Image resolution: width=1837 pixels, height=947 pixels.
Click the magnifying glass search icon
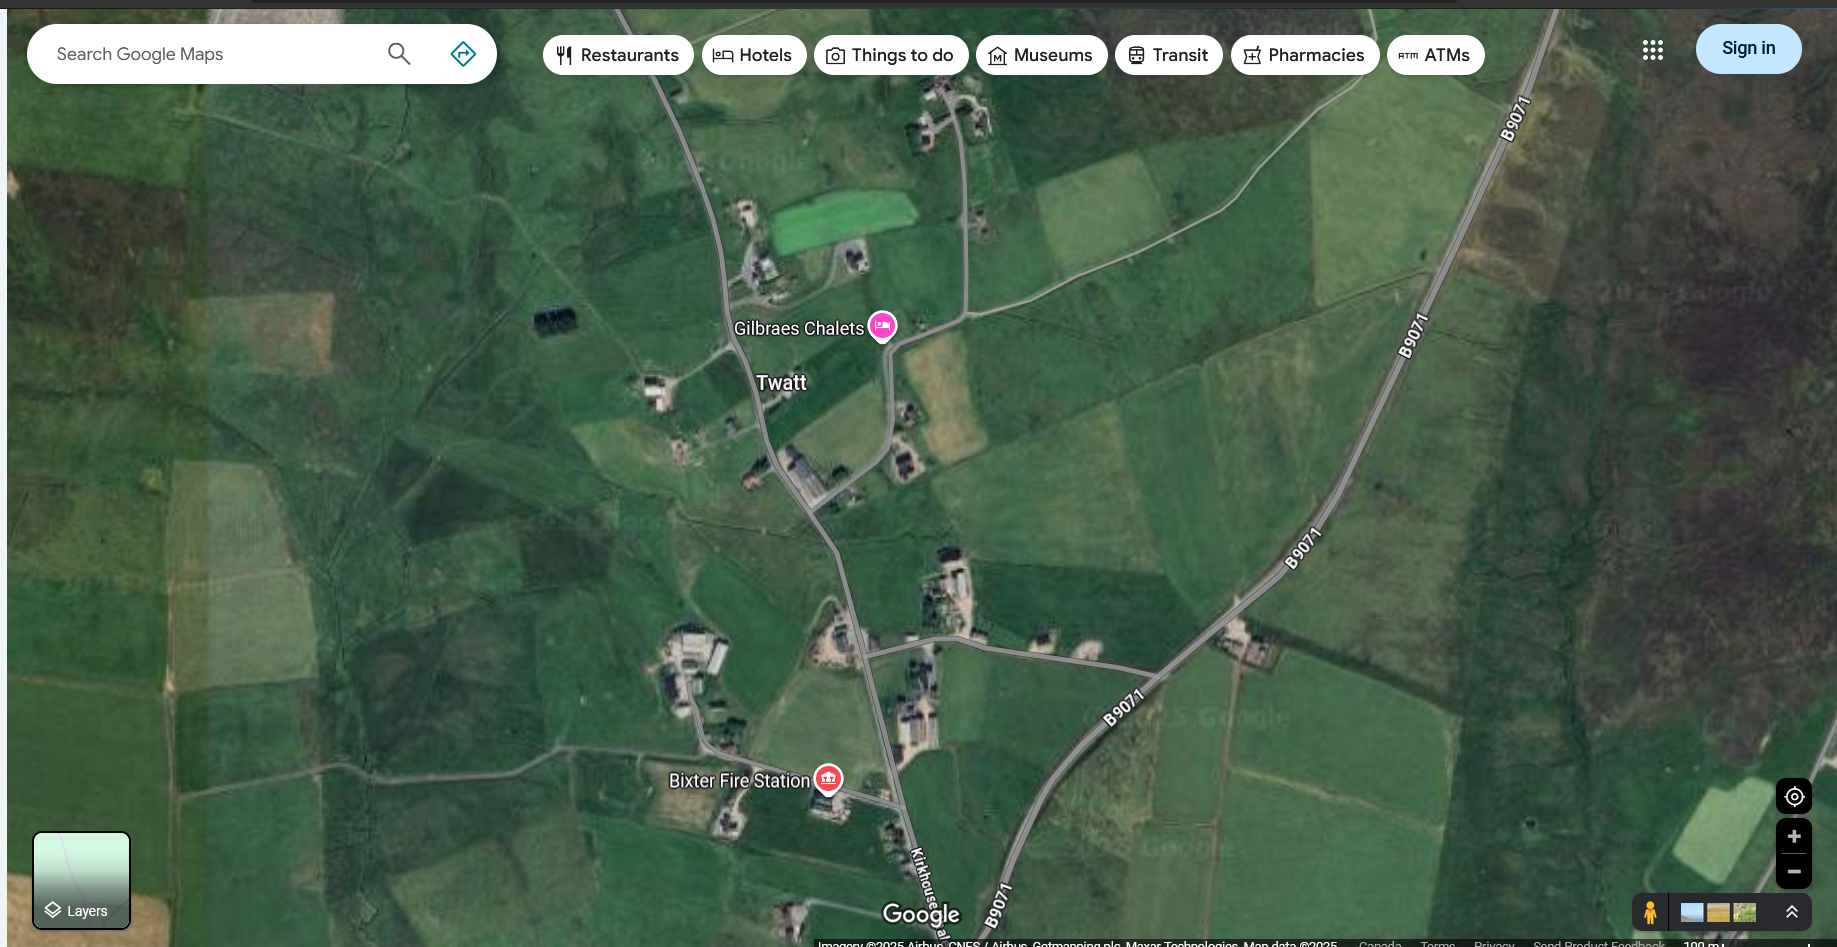[399, 54]
